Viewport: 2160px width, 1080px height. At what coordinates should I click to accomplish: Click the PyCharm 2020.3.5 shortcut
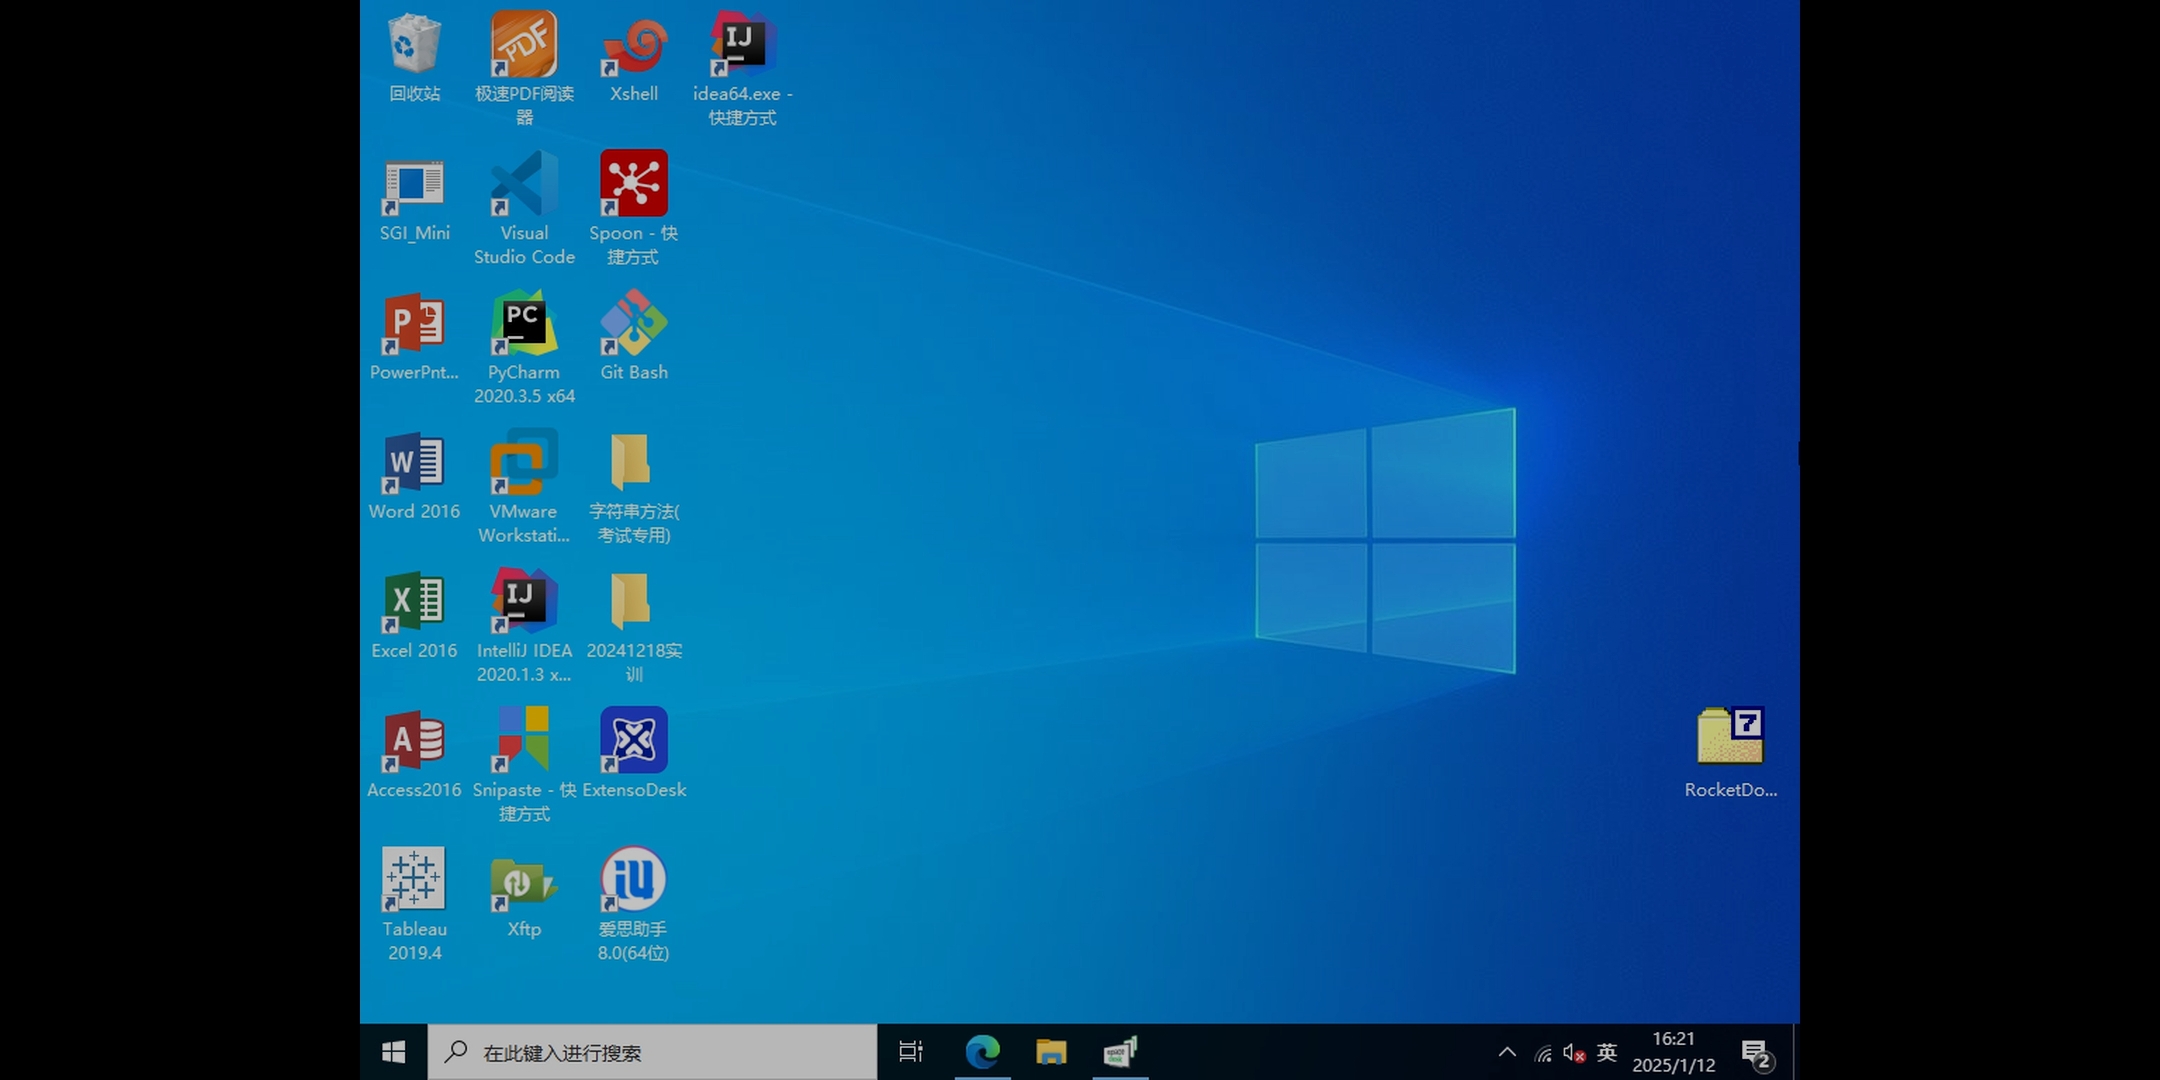(524, 324)
